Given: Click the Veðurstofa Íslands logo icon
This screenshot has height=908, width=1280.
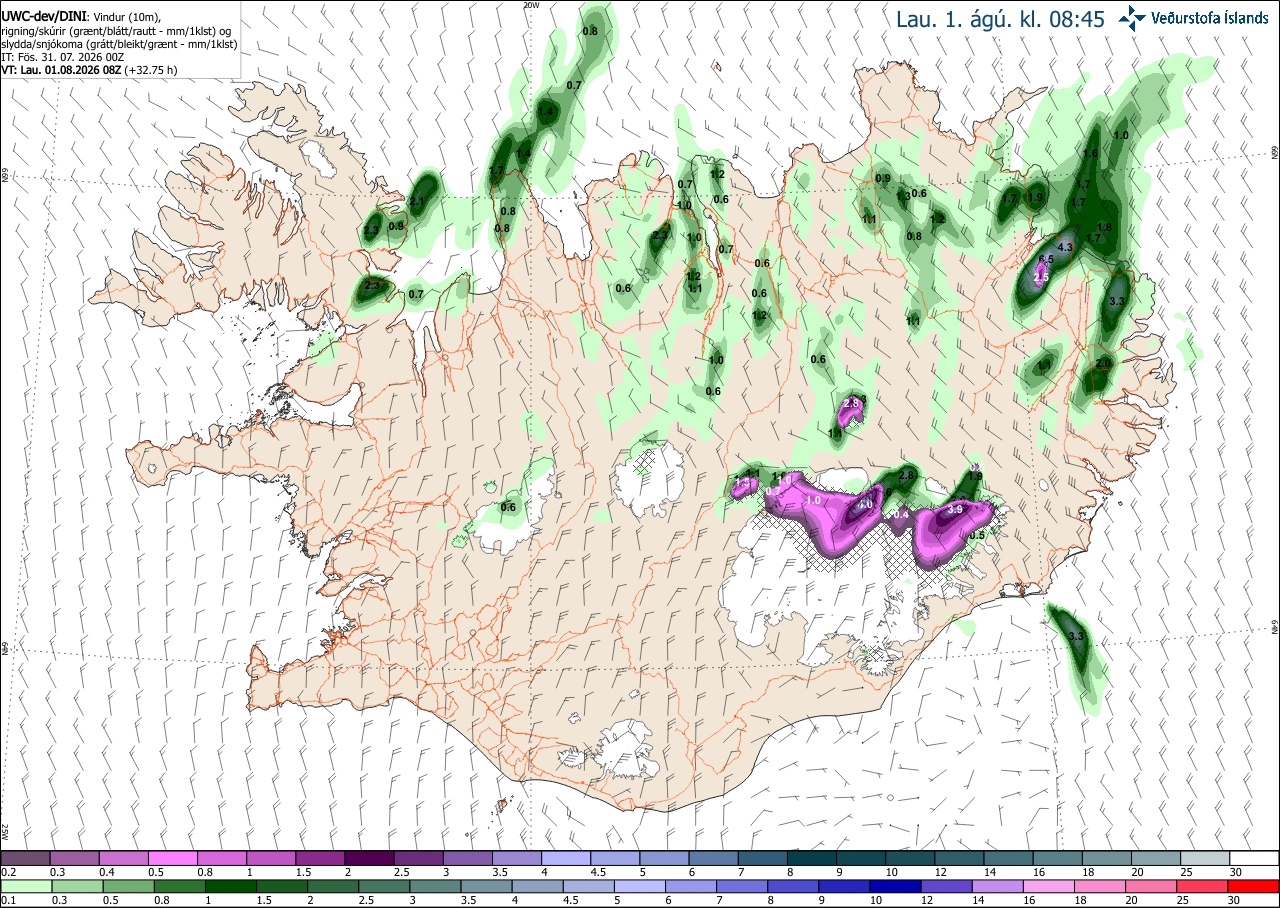Looking at the screenshot, I should (x=1132, y=17).
